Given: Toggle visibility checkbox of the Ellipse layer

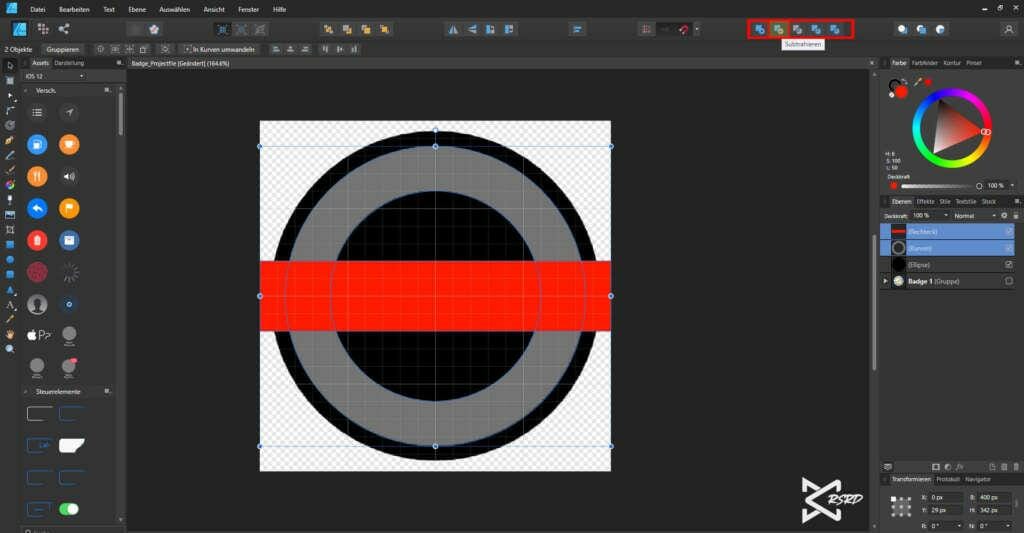Looking at the screenshot, I should click(x=1008, y=264).
